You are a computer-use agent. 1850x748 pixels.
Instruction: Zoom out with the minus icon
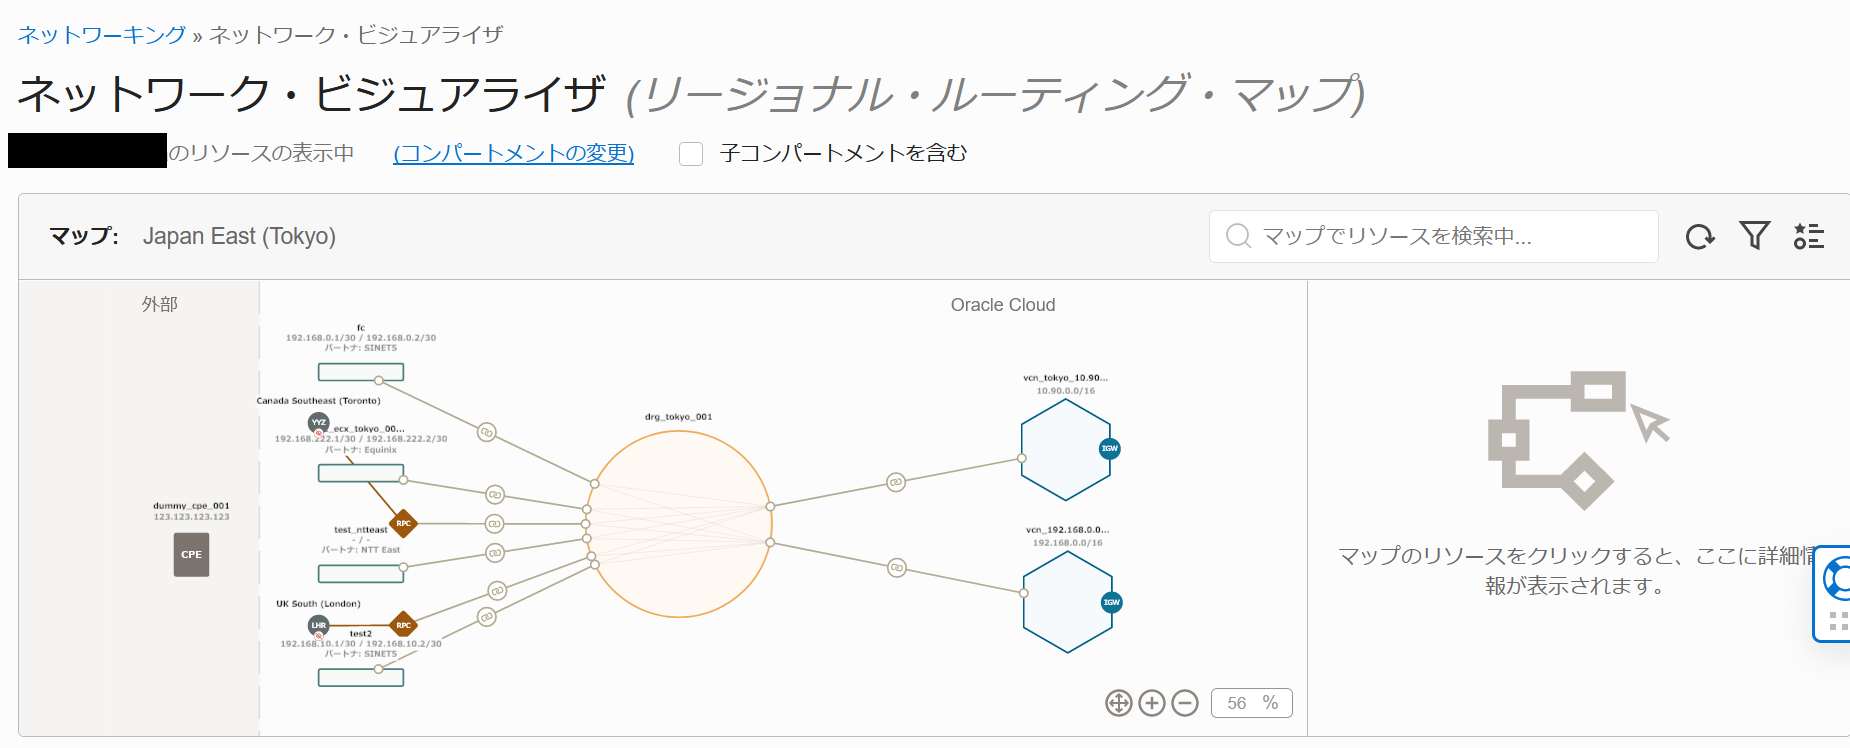pyautogui.click(x=1185, y=703)
